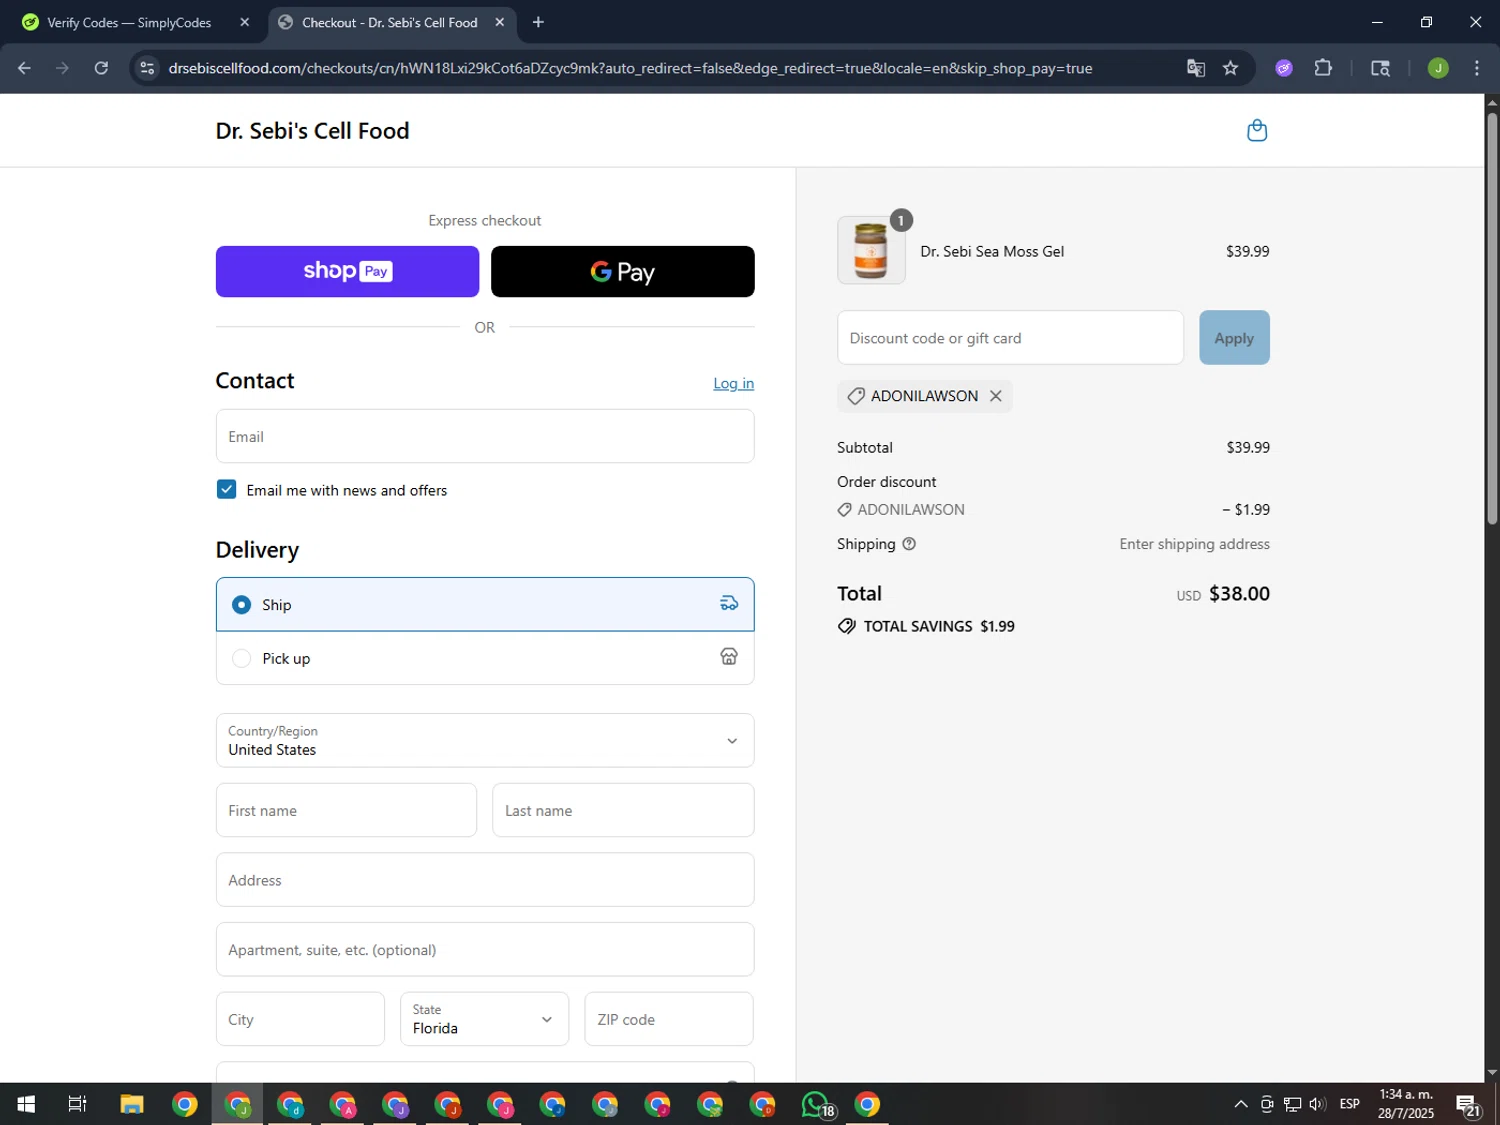Click the Discount code or gift card field
1500x1125 pixels.
pyautogui.click(x=1010, y=338)
